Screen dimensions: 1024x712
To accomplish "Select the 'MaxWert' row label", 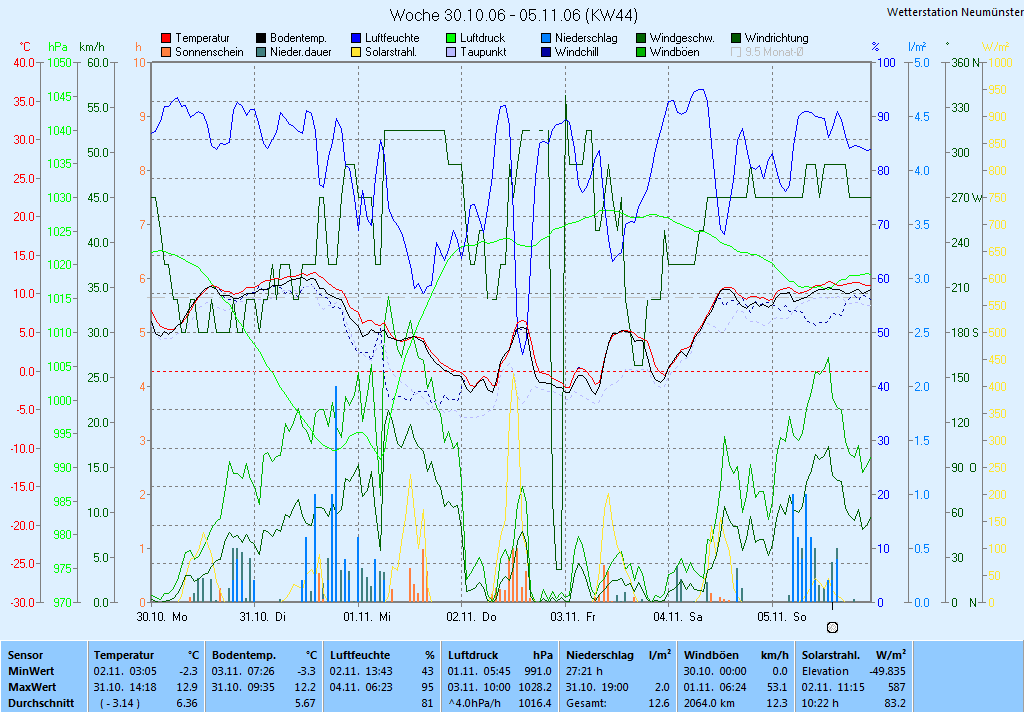I will 32,688.
